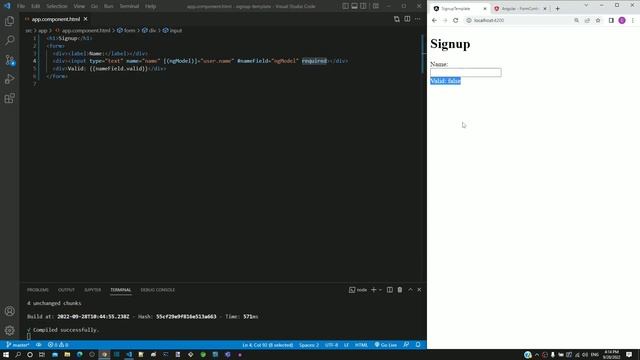Click Spaces: 2 indentation setting
The image size is (640, 360).
pyautogui.click(x=309, y=345)
